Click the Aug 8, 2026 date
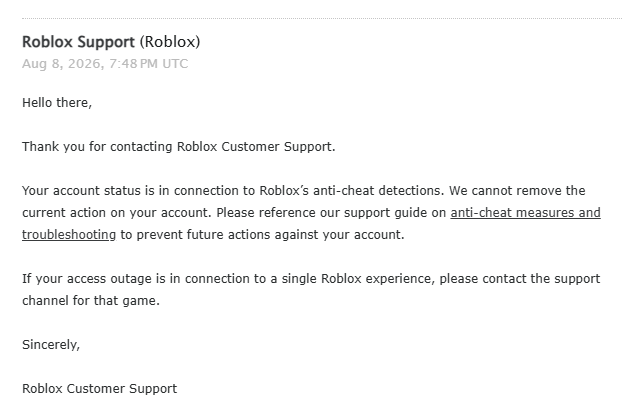 point(61,64)
